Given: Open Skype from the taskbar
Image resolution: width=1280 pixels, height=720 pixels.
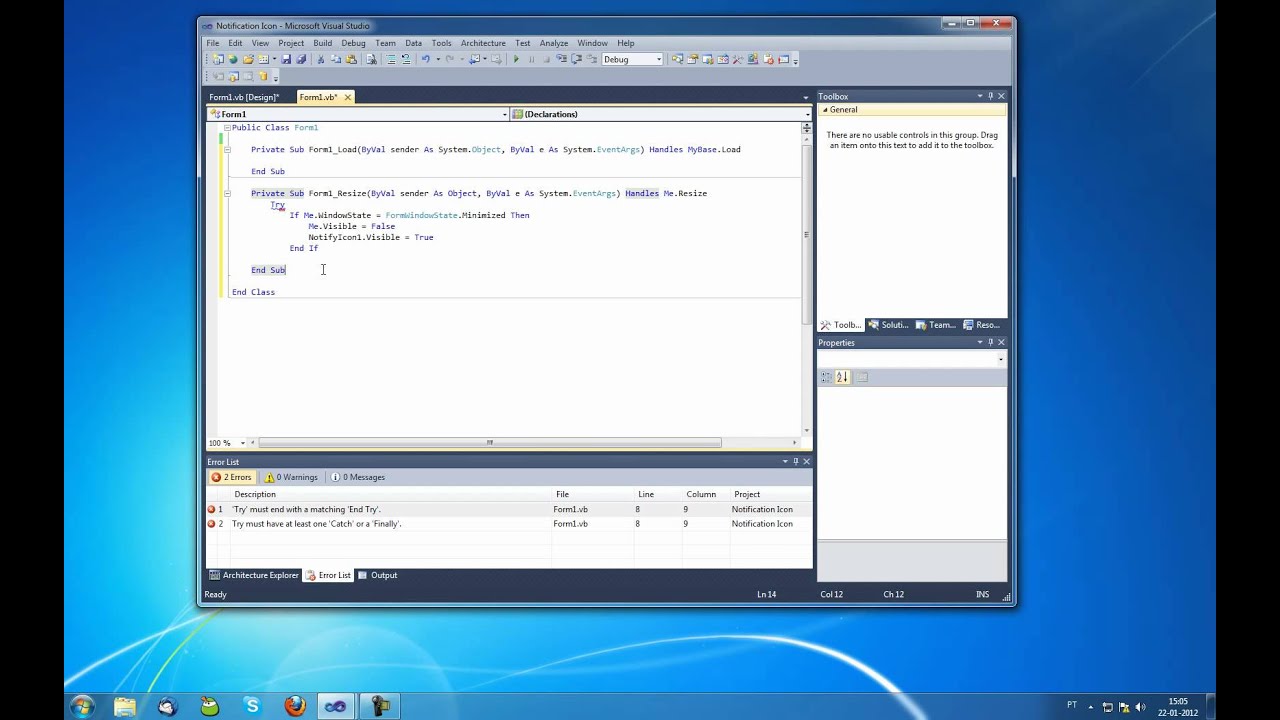Looking at the screenshot, I should pyautogui.click(x=252, y=706).
